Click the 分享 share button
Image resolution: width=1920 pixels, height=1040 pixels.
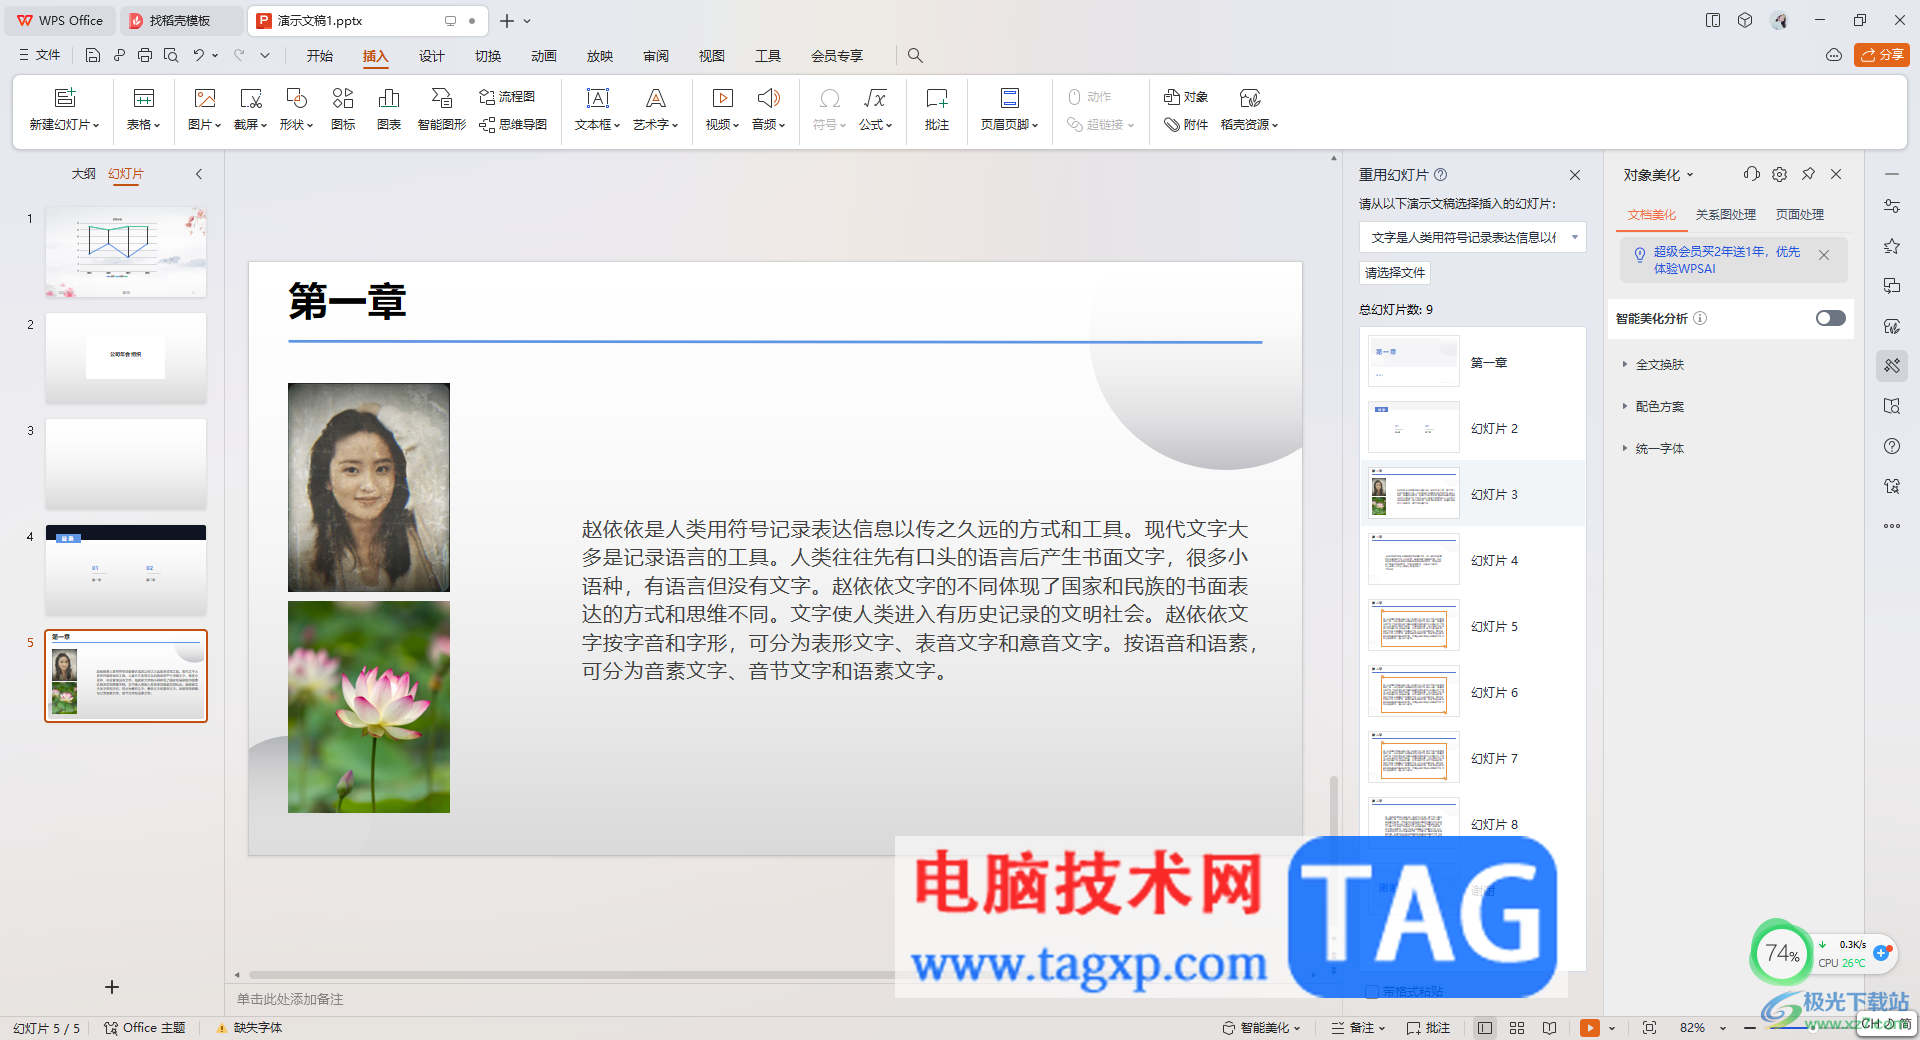(1881, 55)
